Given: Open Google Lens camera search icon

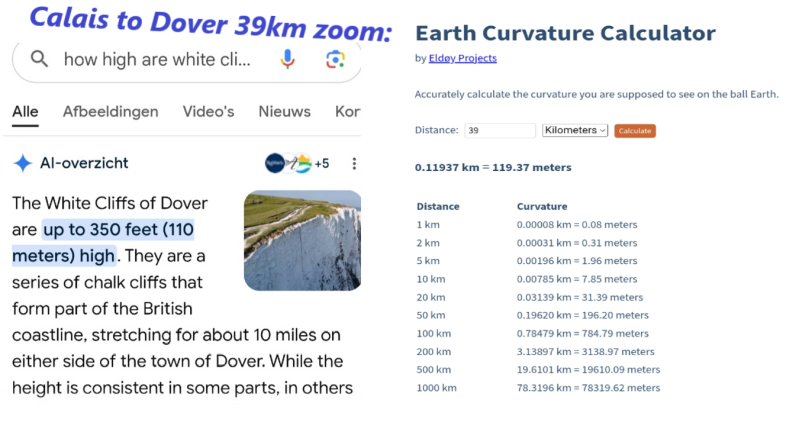Looking at the screenshot, I should (x=335, y=59).
